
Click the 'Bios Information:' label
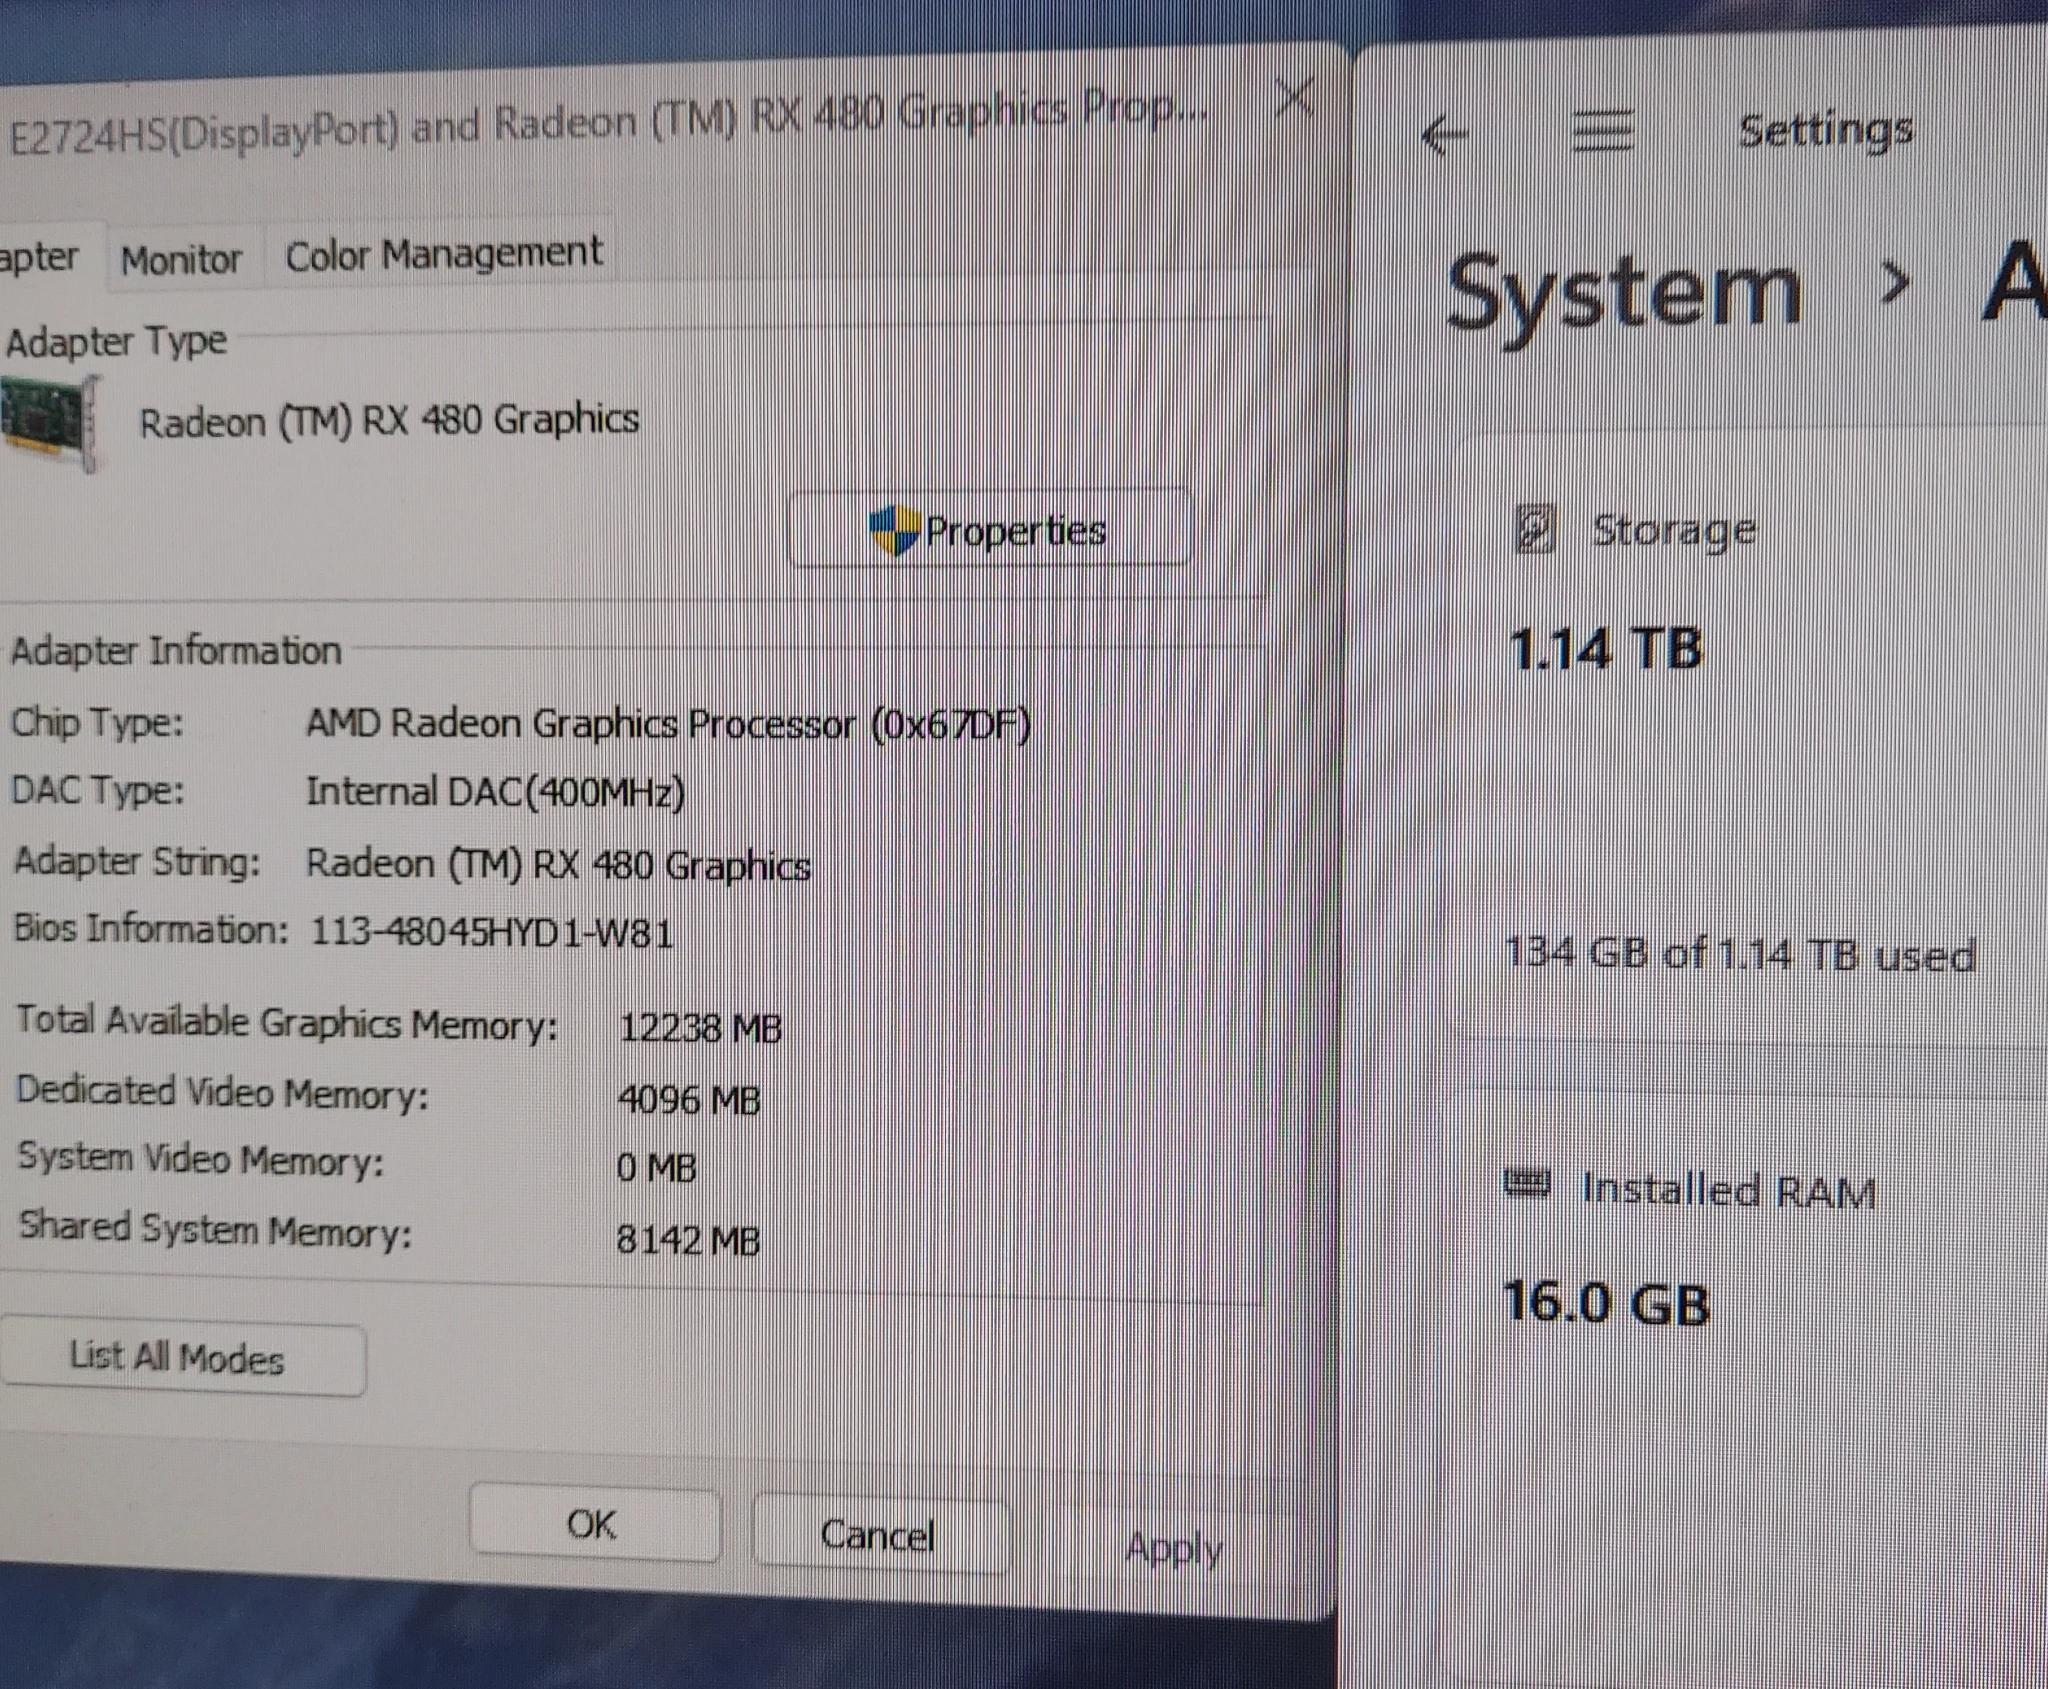150,928
